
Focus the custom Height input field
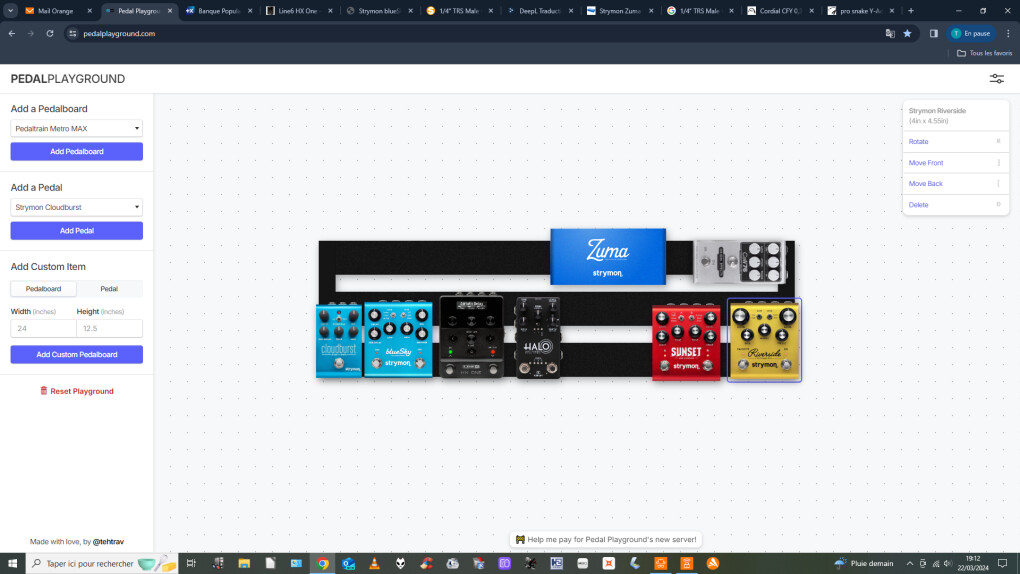[109, 328]
